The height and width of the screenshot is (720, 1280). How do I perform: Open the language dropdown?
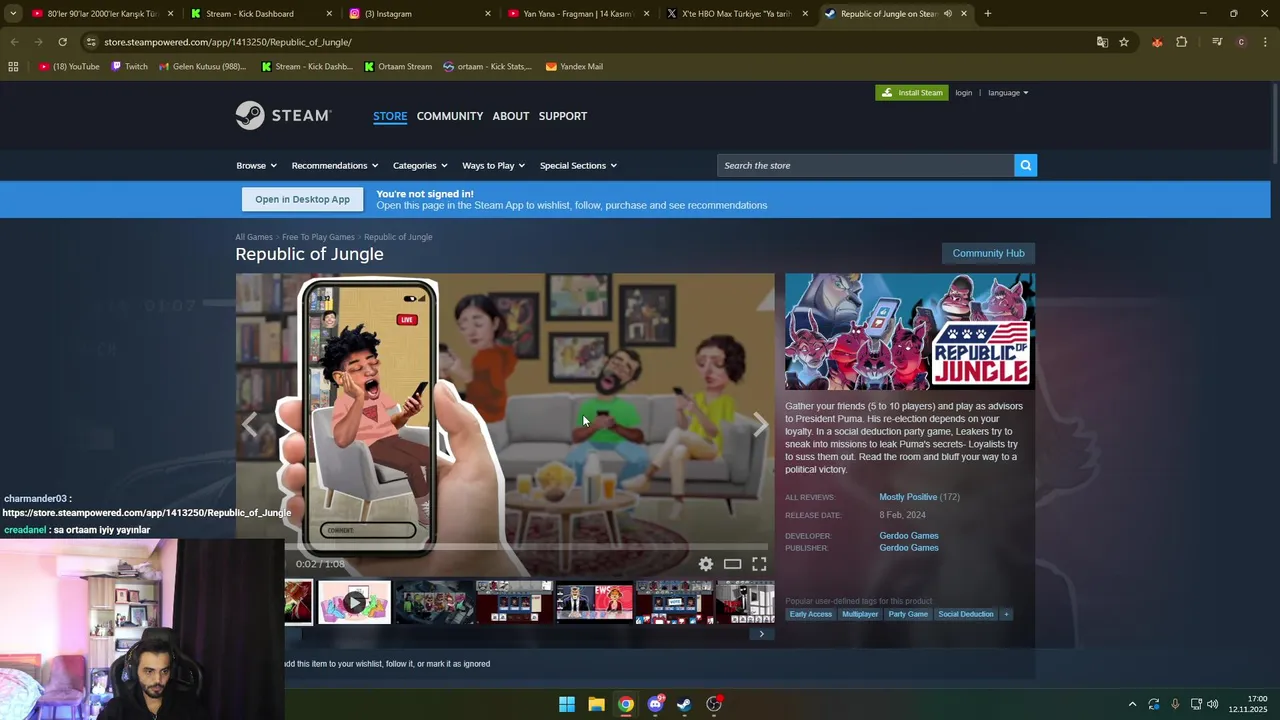pyautogui.click(x=1008, y=93)
